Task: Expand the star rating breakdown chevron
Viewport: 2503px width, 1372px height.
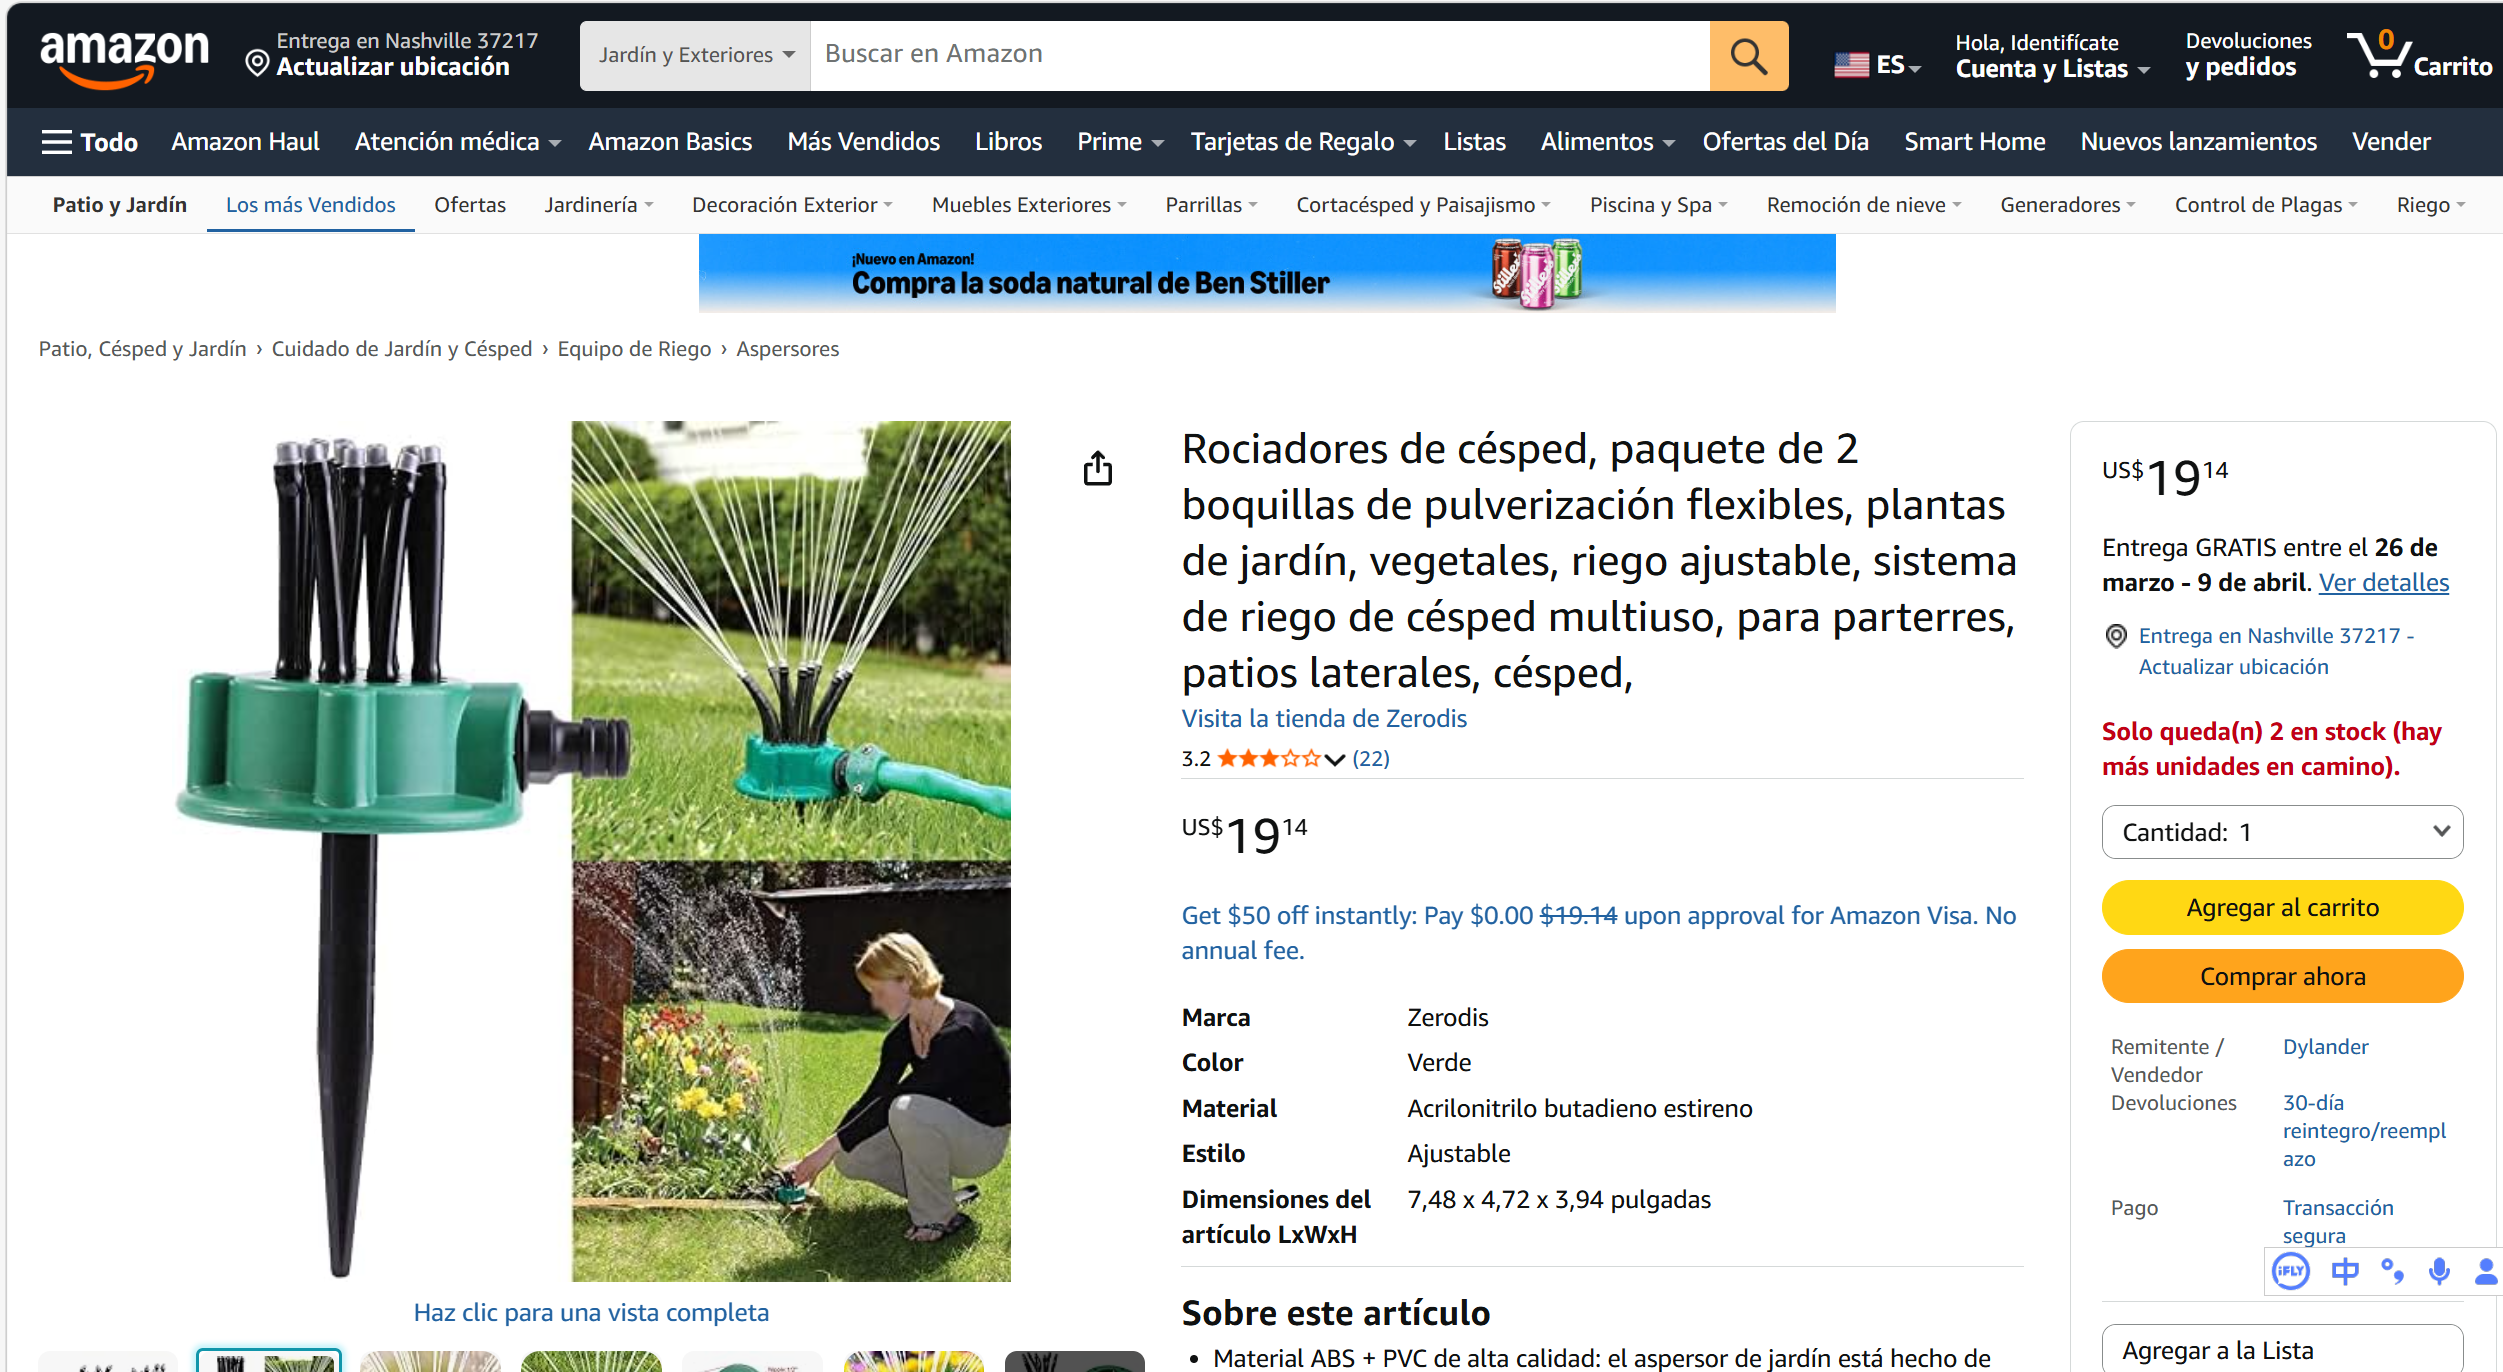Action: click(x=1334, y=760)
